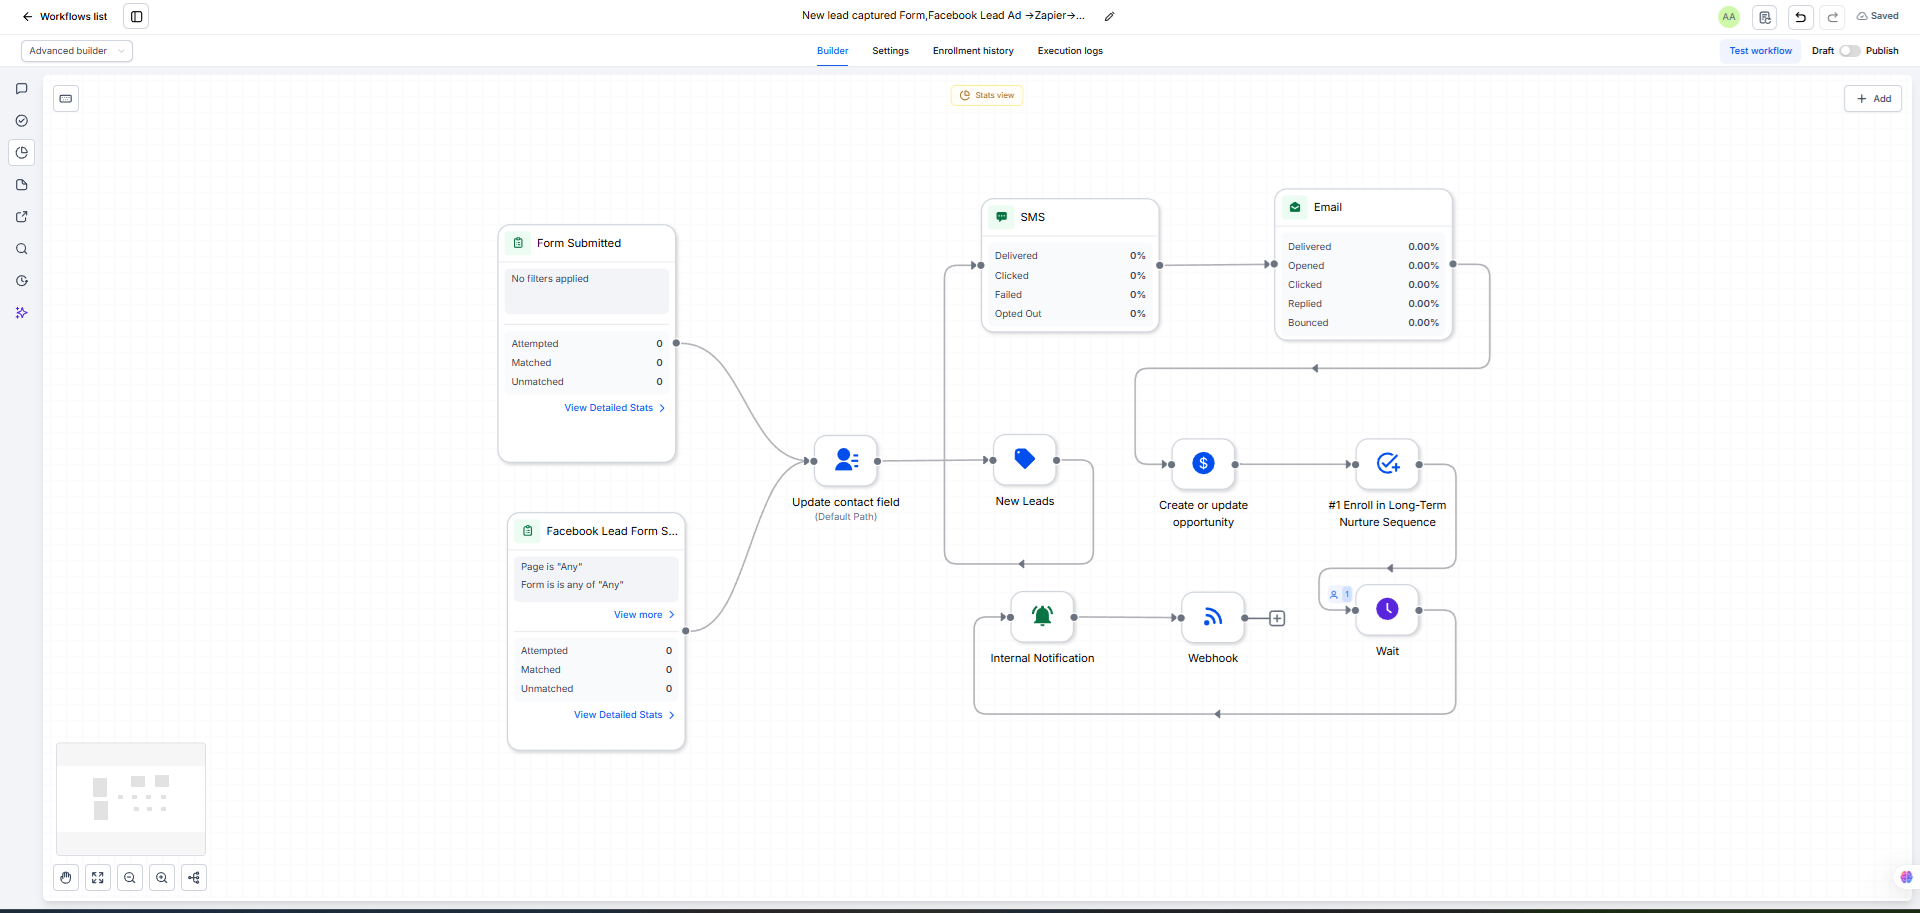Click the Form is any of "Any" filter
The image size is (1920, 913).
pyautogui.click(x=572, y=585)
